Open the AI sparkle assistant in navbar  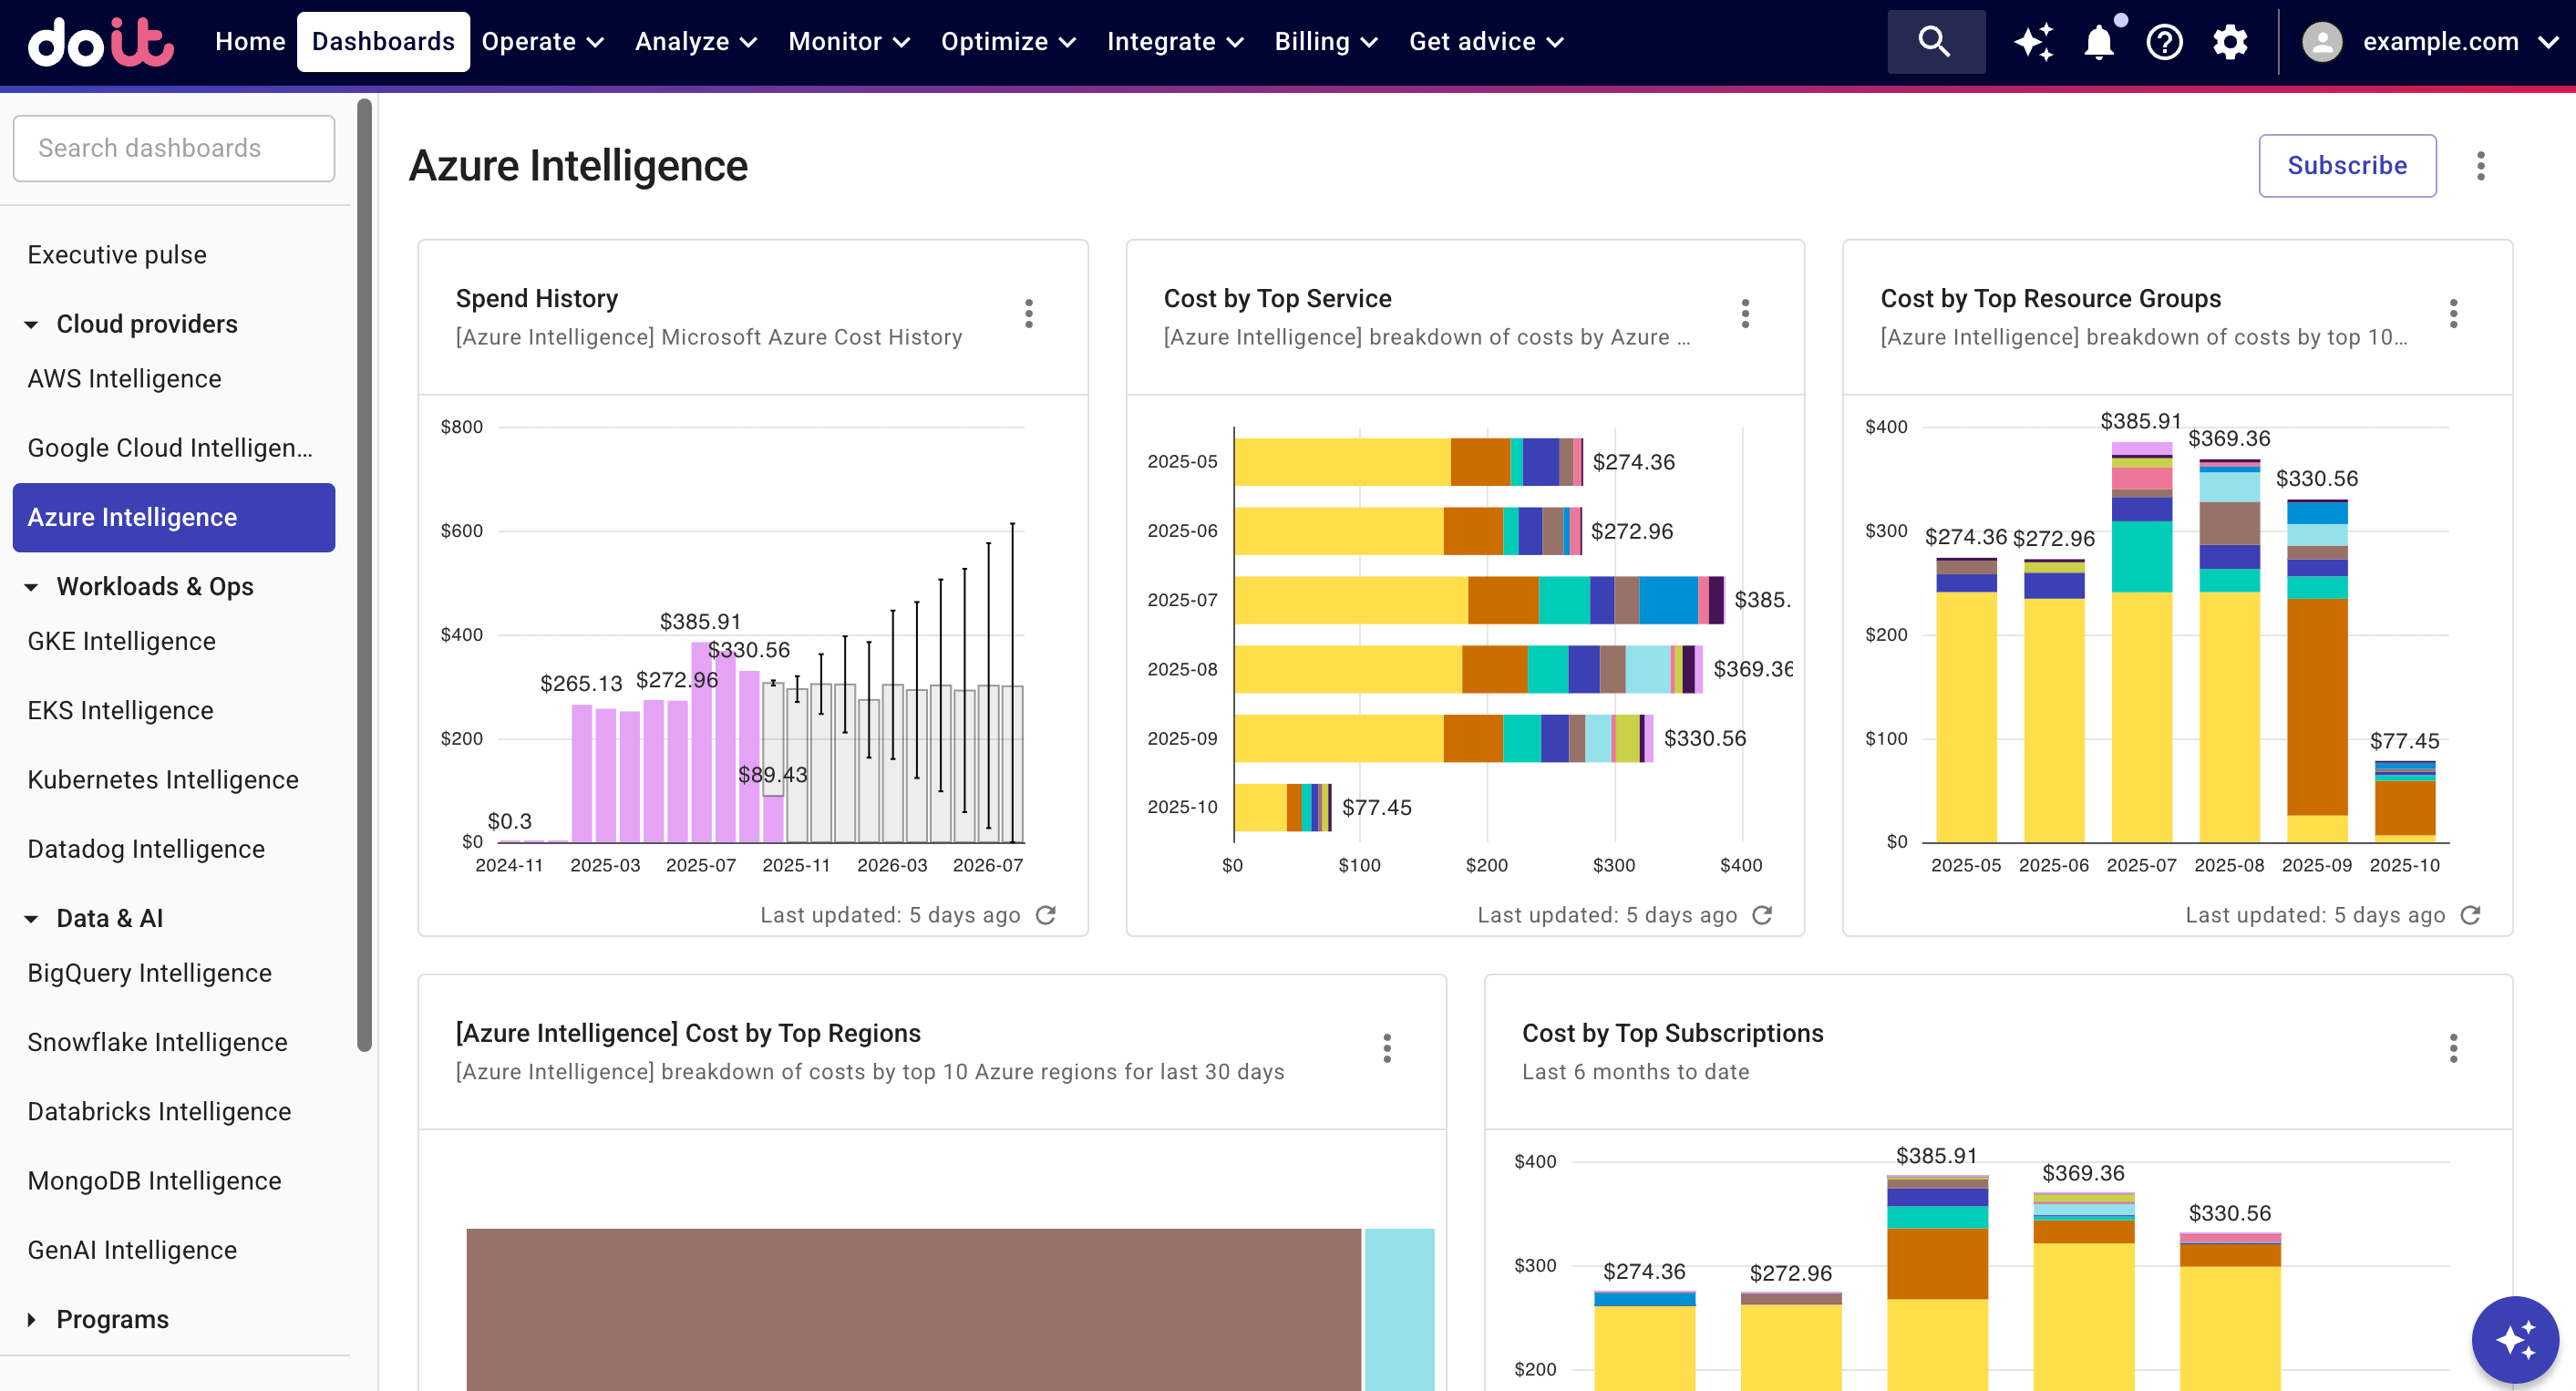2033,42
